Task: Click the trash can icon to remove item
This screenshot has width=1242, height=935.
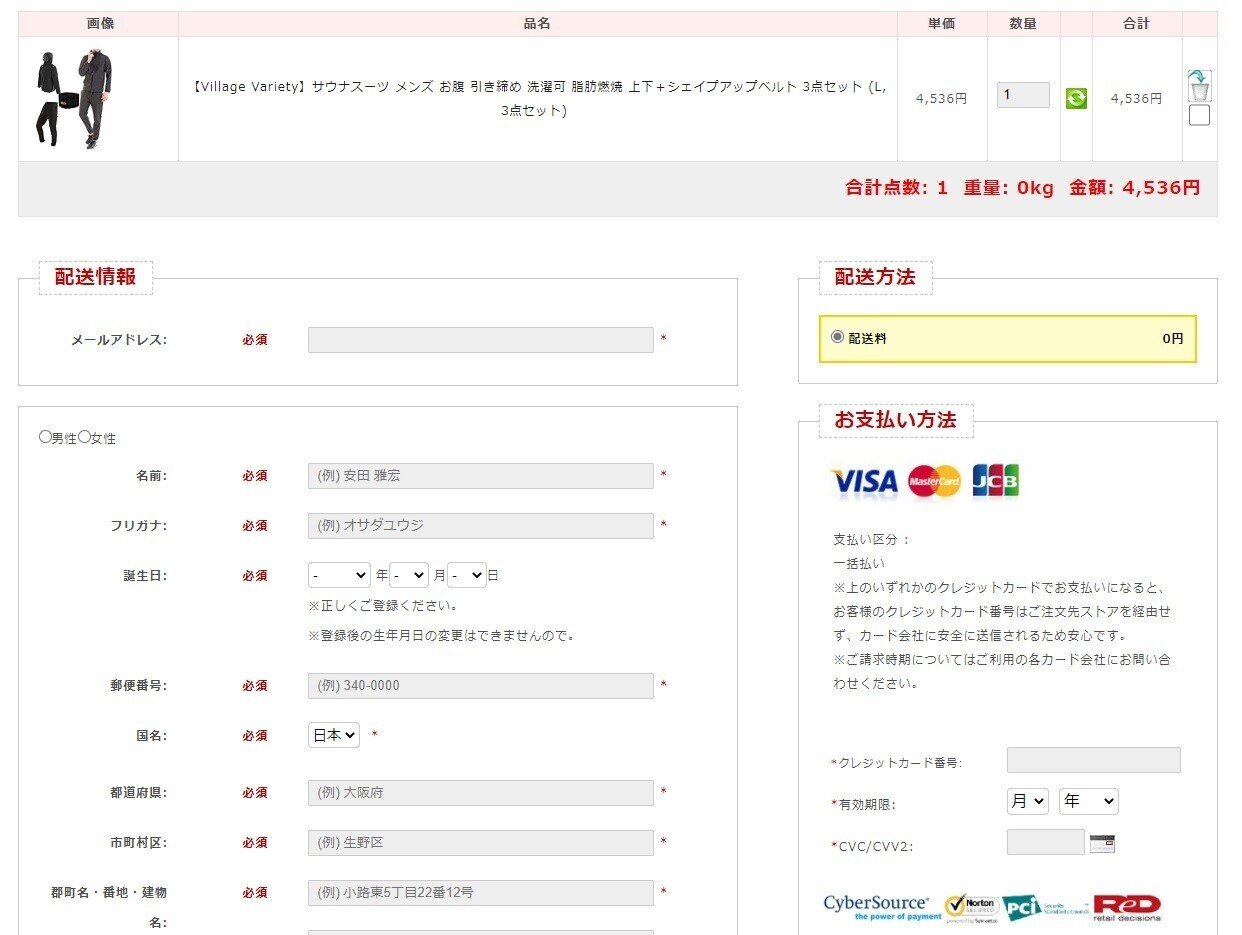Action: coord(1198,88)
